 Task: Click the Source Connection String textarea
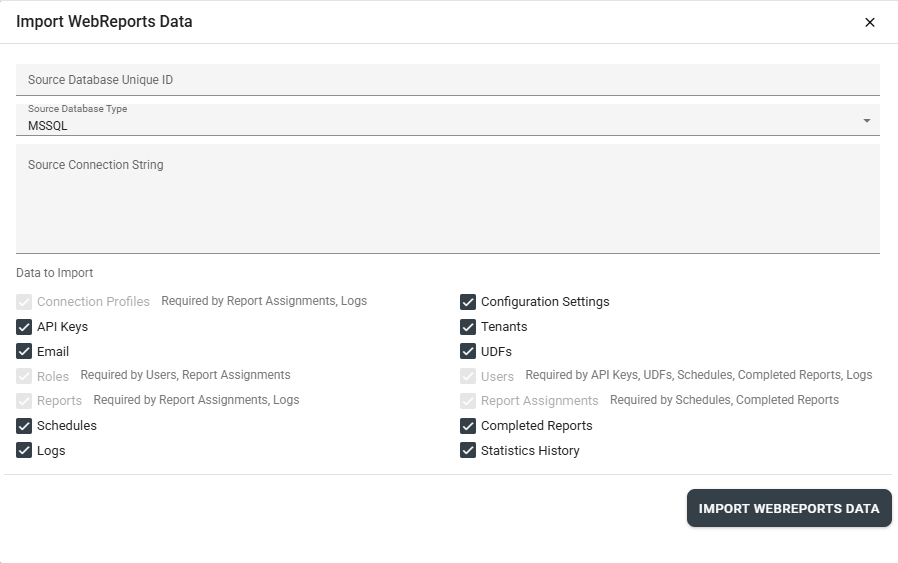[x=448, y=199]
